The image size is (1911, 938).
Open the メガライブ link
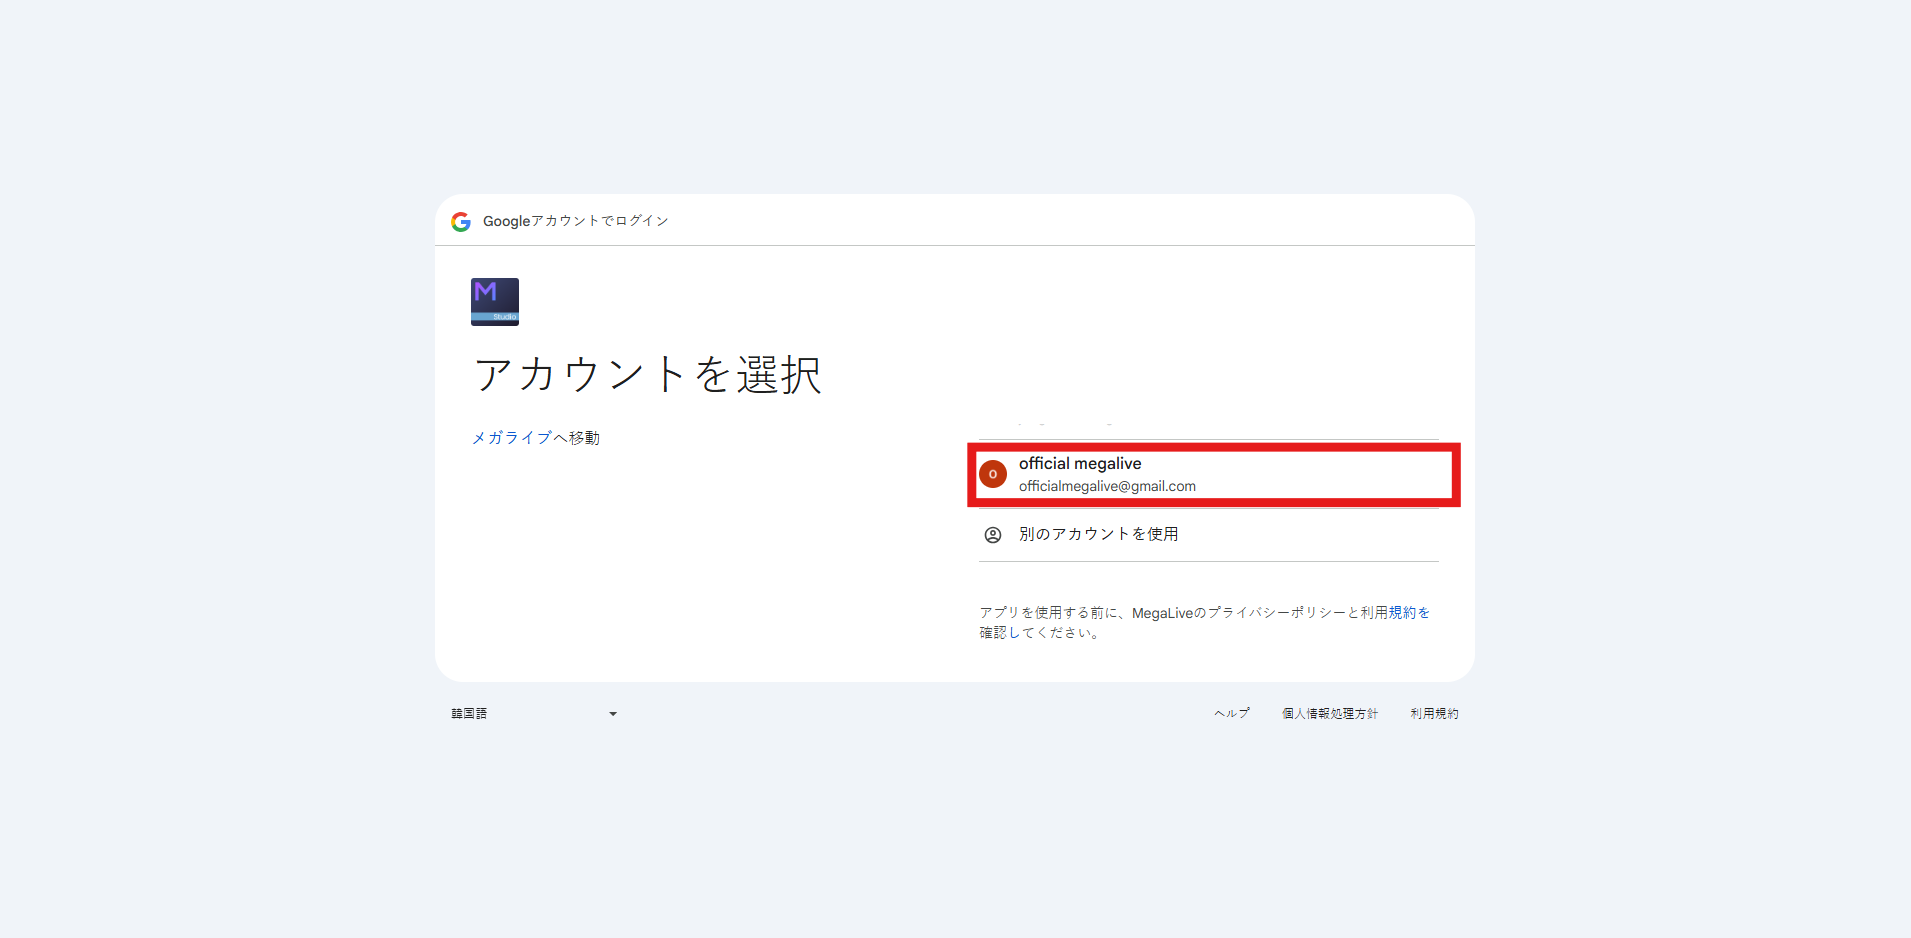tap(511, 438)
